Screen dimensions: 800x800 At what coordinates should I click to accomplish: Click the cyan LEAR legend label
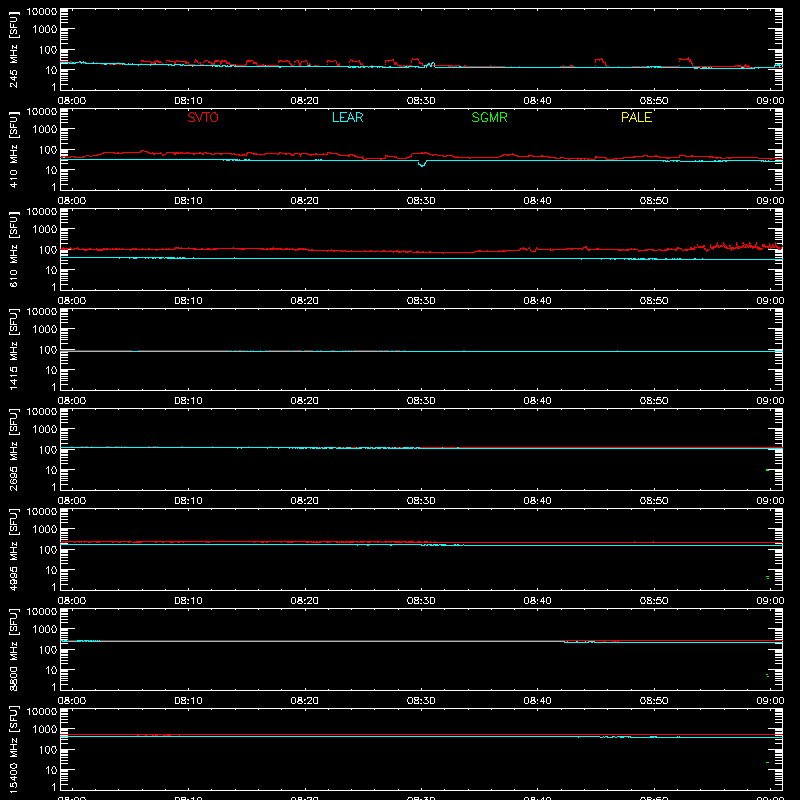click(347, 117)
